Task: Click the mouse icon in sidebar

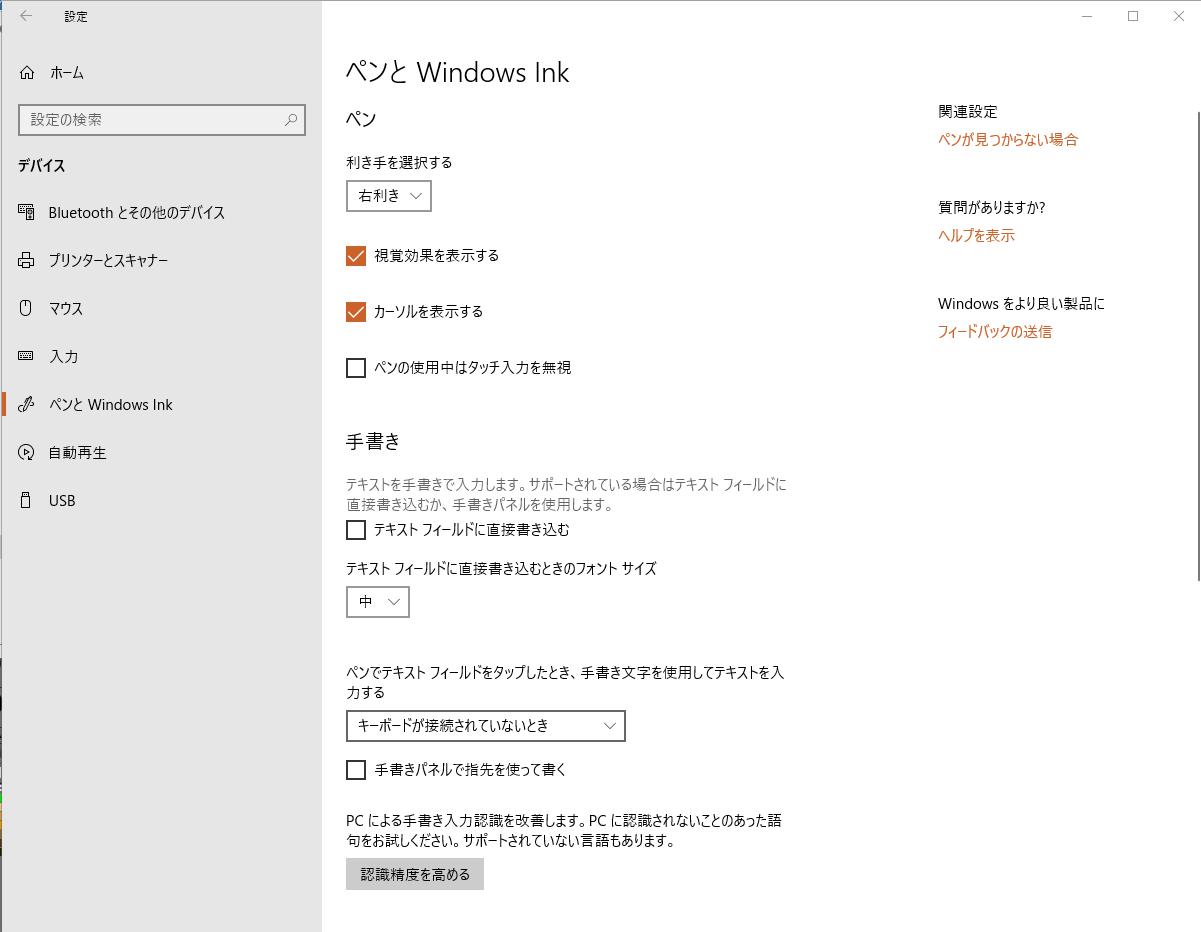Action: (27, 308)
